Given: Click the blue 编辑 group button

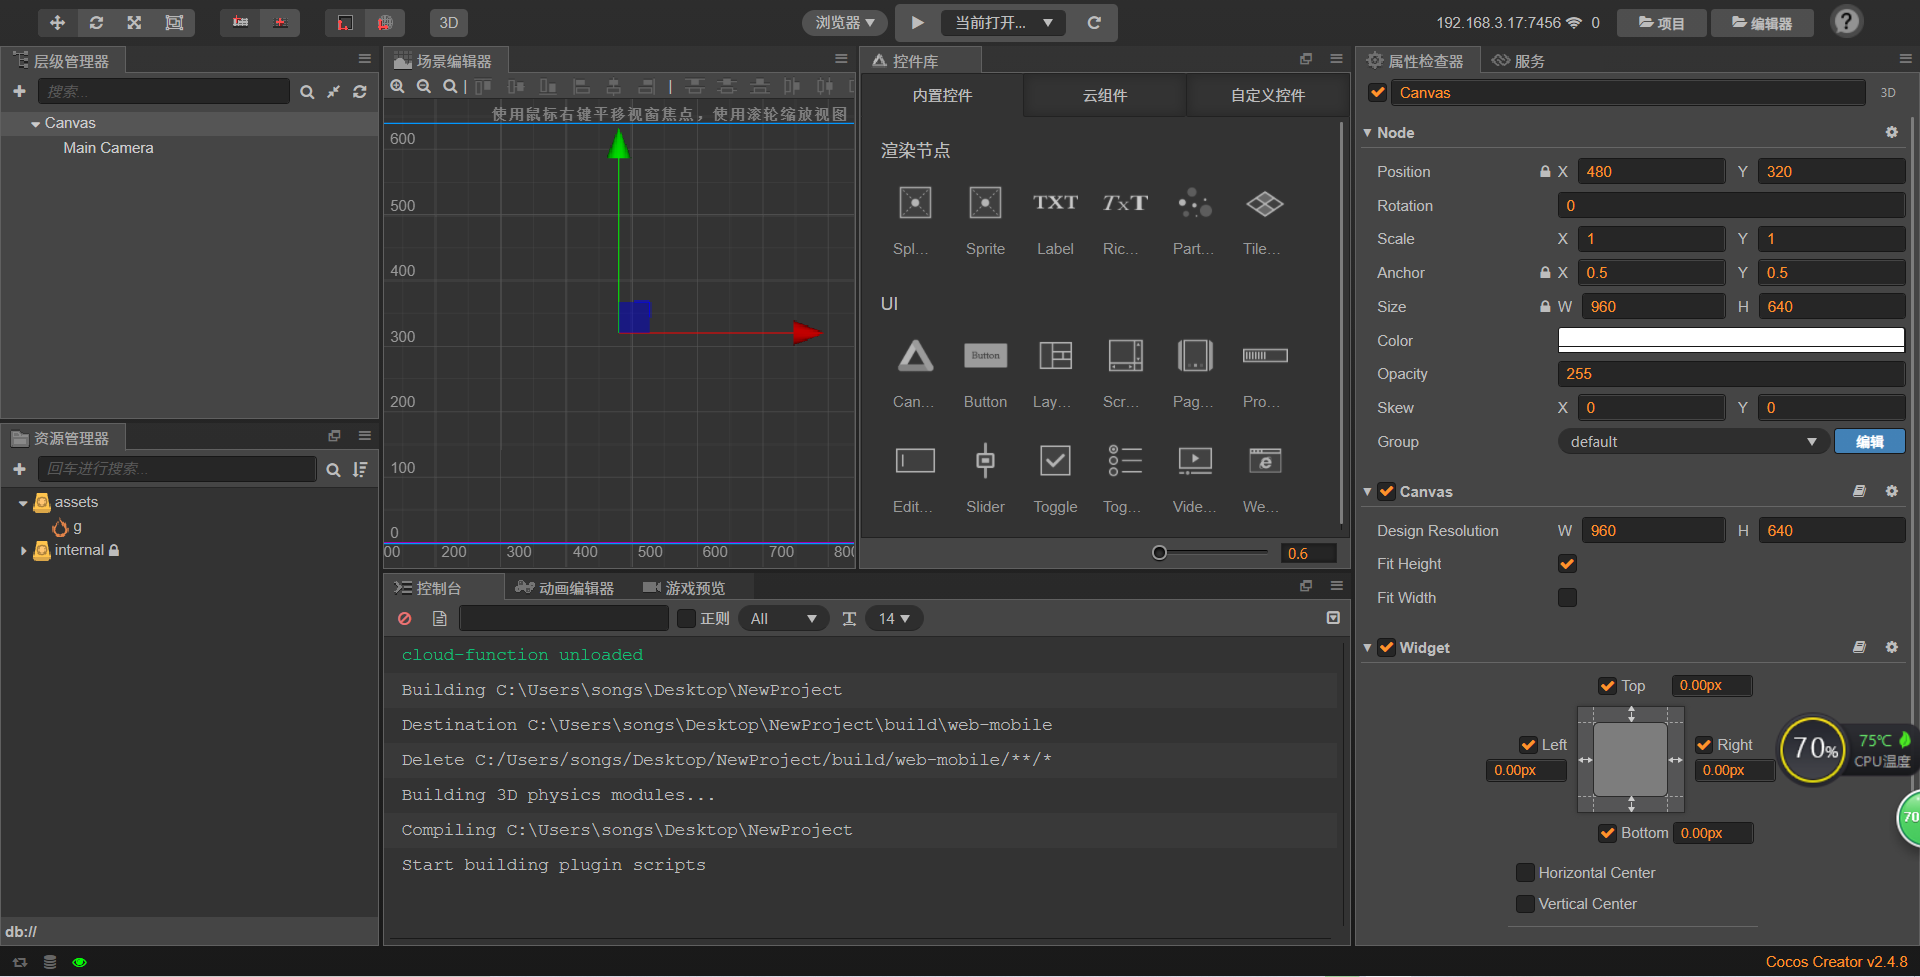Looking at the screenshot, I should click(1869, 442).
